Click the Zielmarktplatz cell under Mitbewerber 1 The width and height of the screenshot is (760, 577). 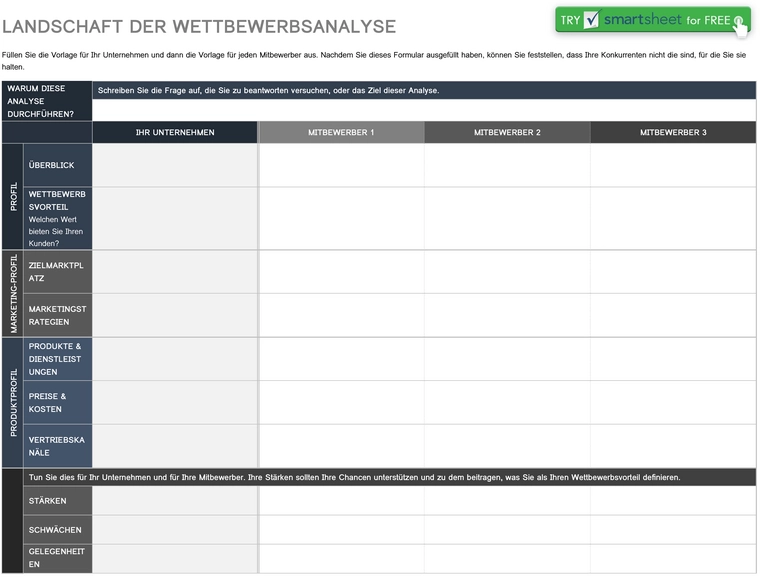point(341,272)
